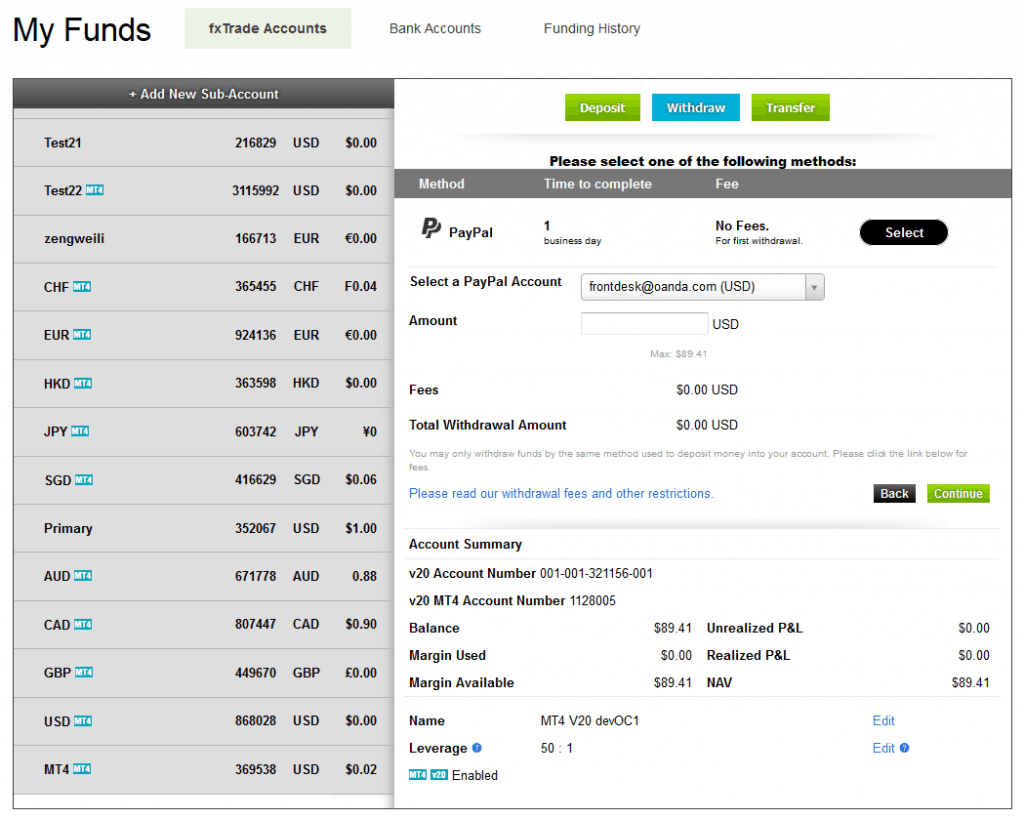Open the Funding History tab
The width and height of the screenshot is (1024, 819).
coord(591,28)
